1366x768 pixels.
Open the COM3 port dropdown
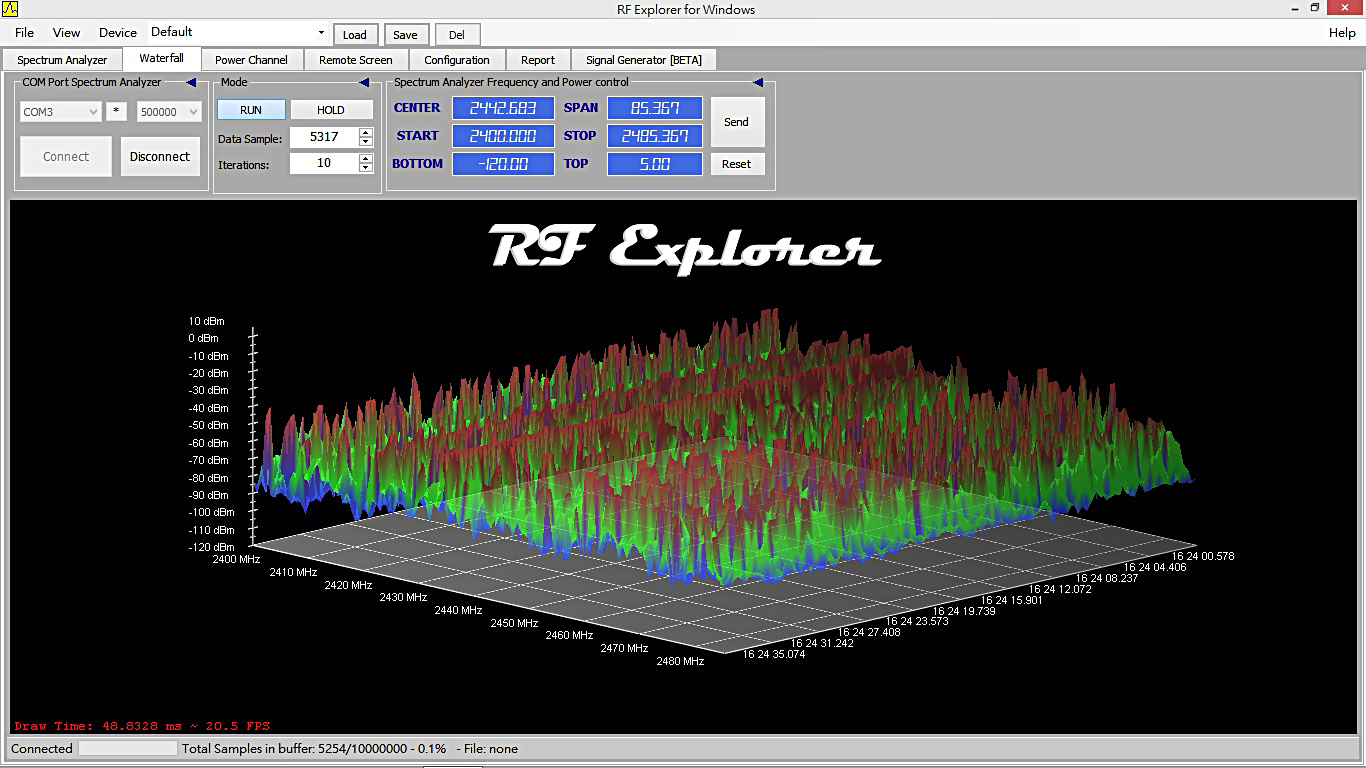pyautogui.click(x=60, y=112)
